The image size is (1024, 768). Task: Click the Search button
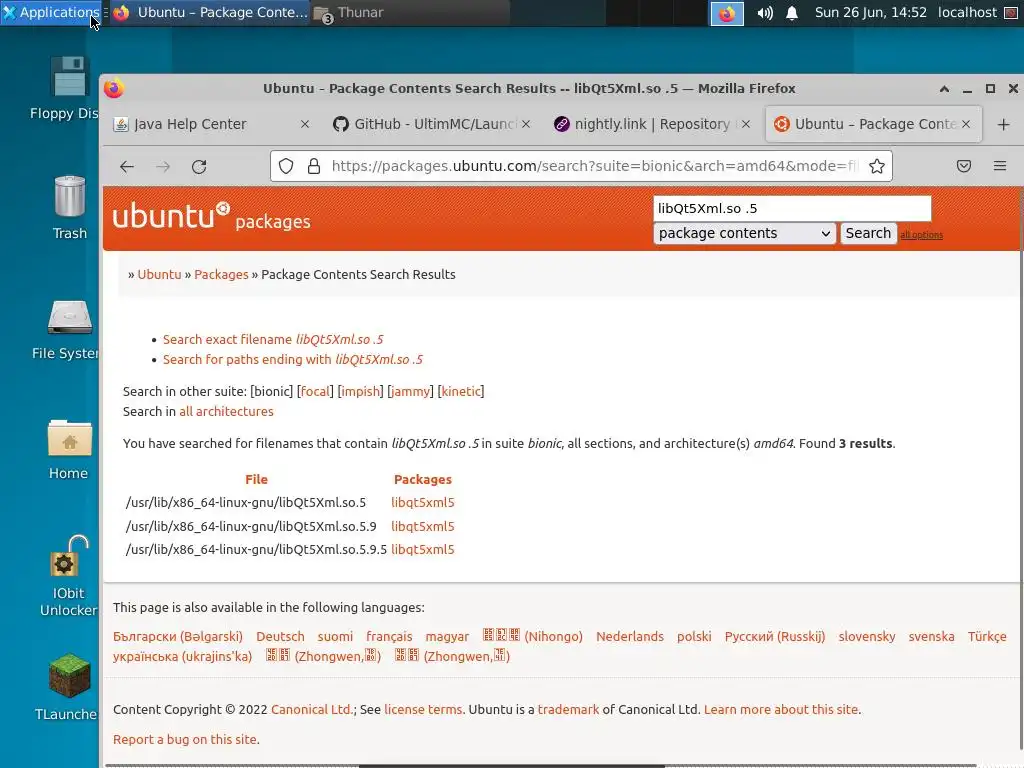pos(868,233)
